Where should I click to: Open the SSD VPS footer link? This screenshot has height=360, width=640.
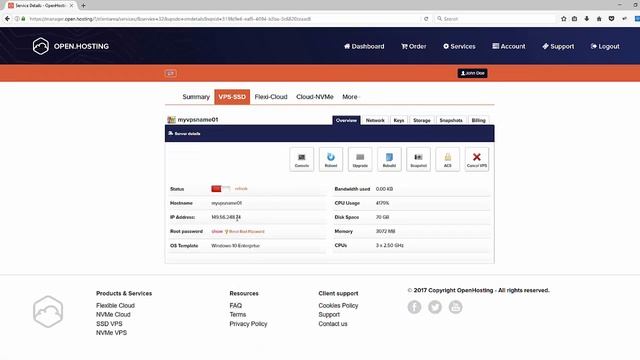click(109, 324)
